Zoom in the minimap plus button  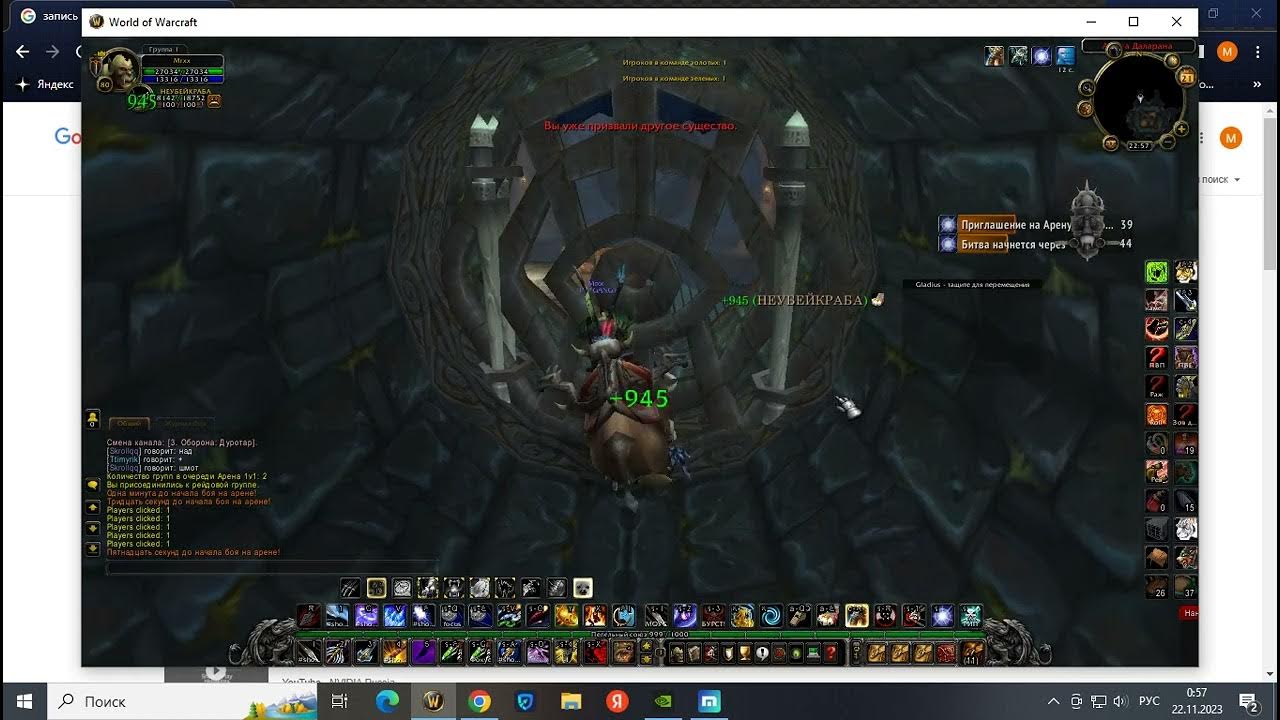coord(1182,128)
